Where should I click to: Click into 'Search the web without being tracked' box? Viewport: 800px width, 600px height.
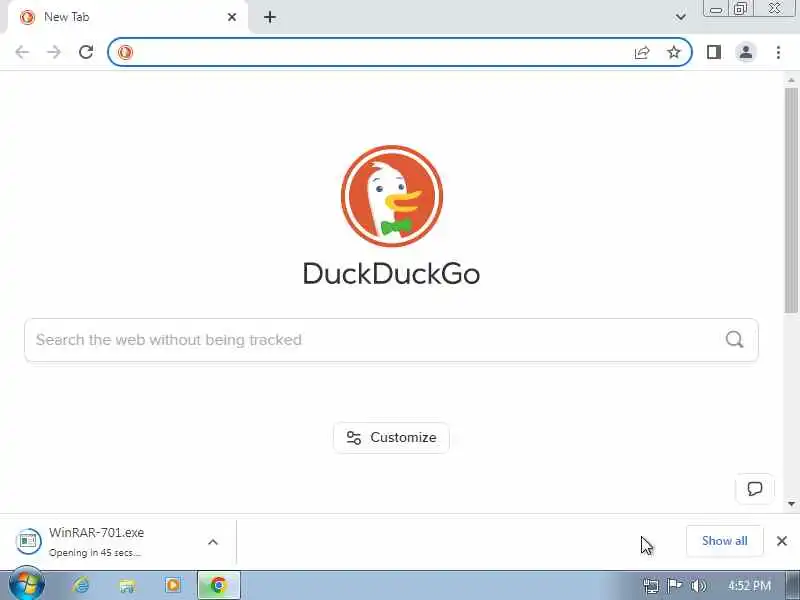point(391,340)
